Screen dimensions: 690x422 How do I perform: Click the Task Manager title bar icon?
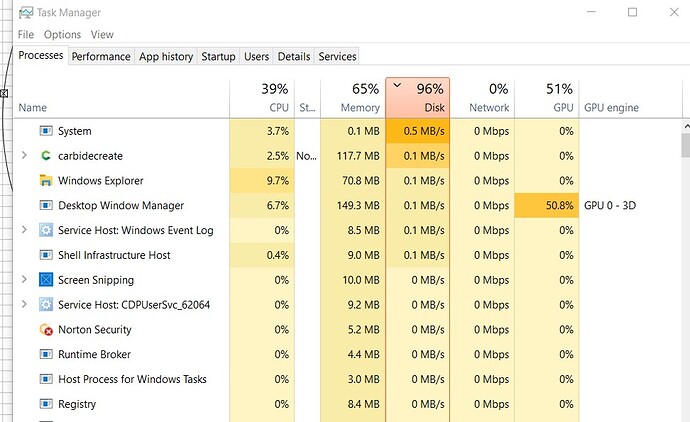pos(26,12)
